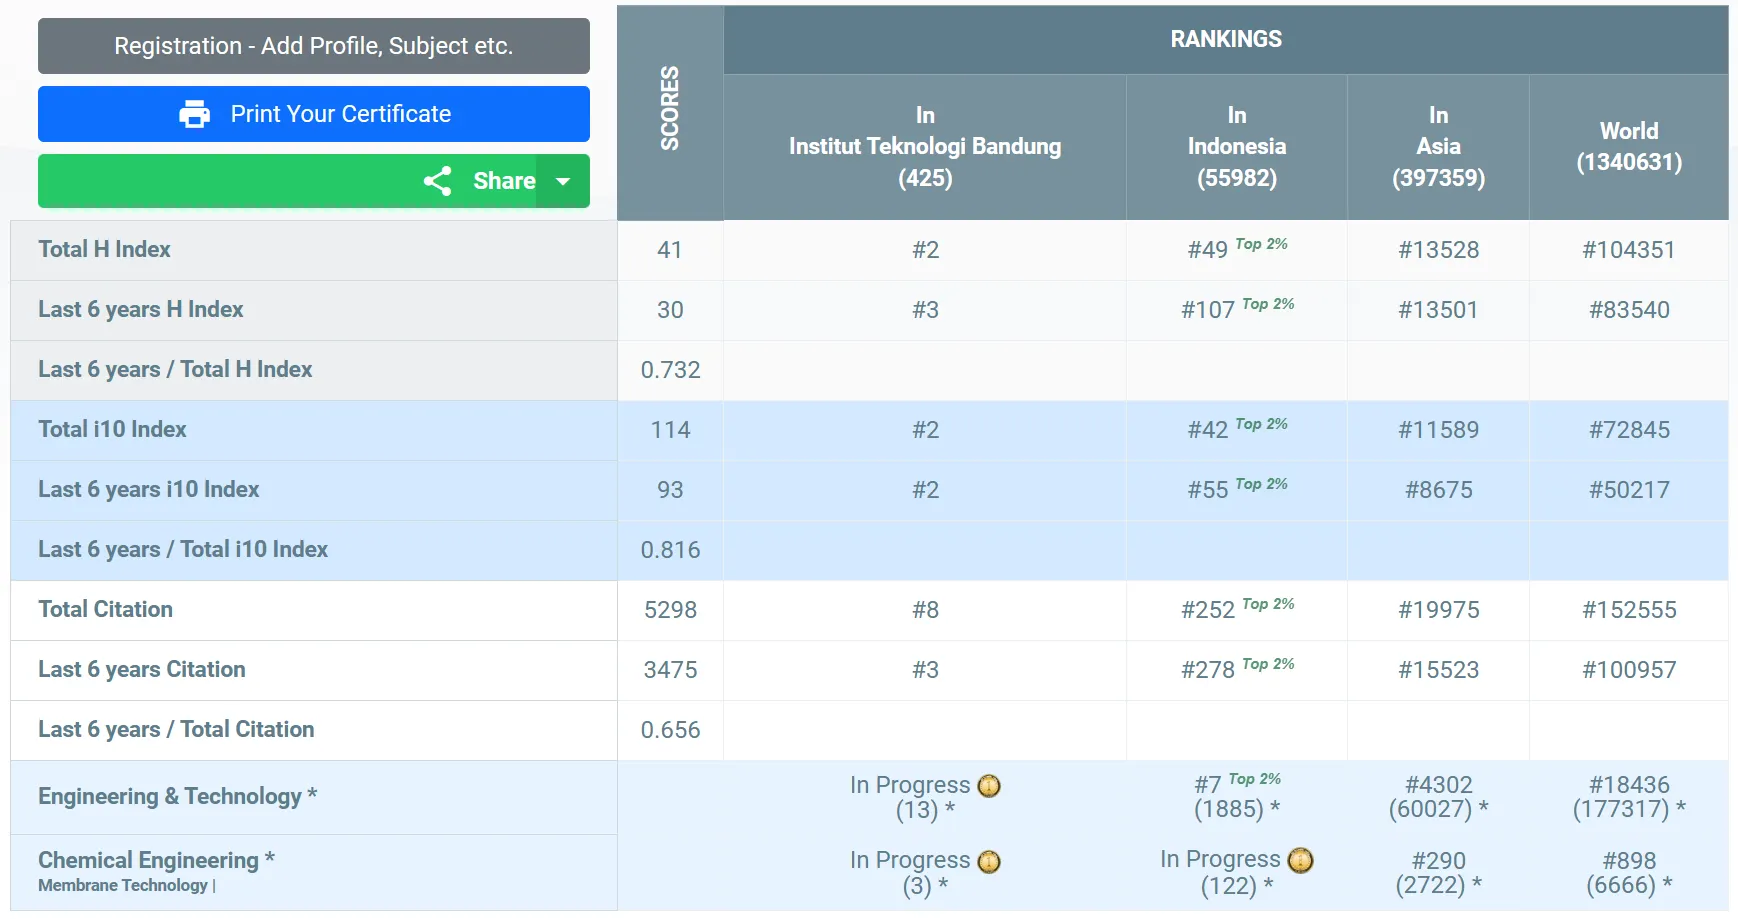This screenshot has height=919, width=1738.
Task: Select the Total H Index row label
Action: (104, 249)
